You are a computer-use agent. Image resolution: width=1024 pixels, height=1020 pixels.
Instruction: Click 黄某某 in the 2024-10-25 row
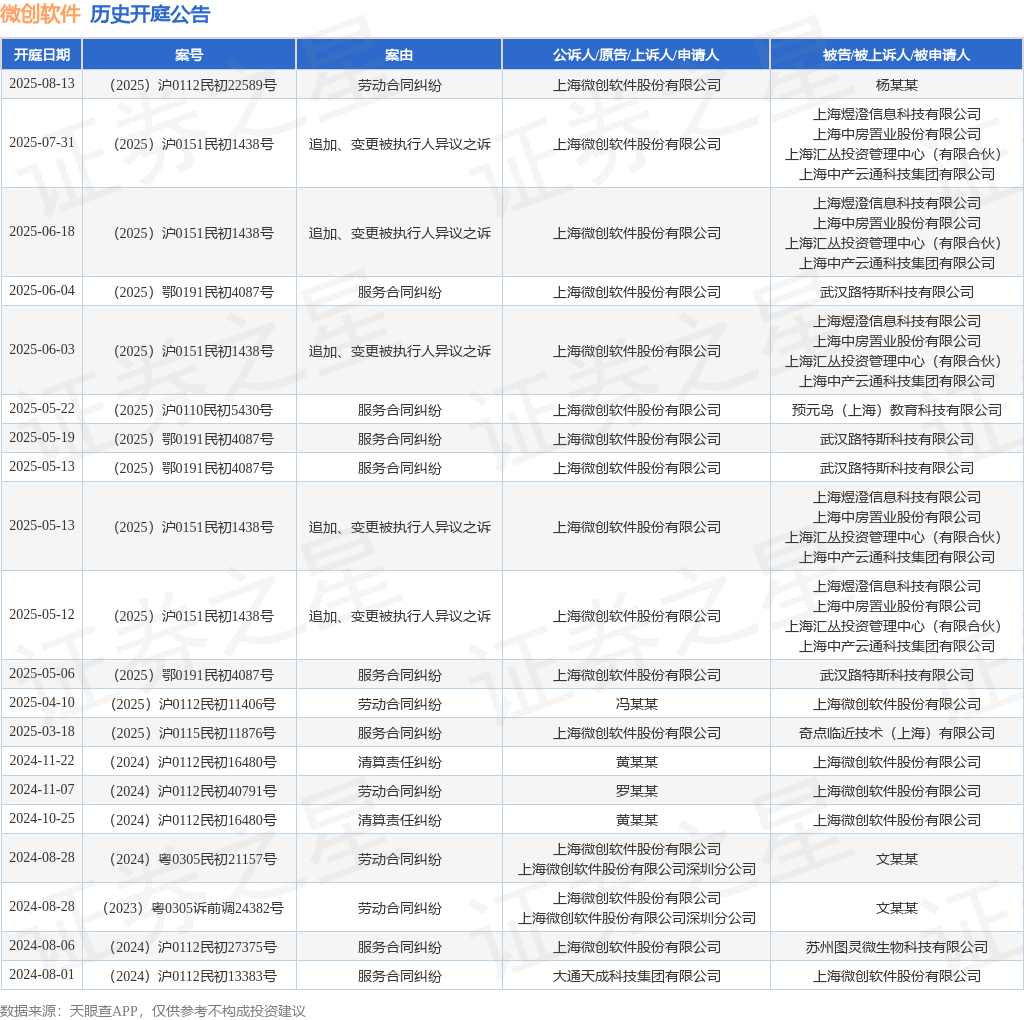[x=637, y=820]
